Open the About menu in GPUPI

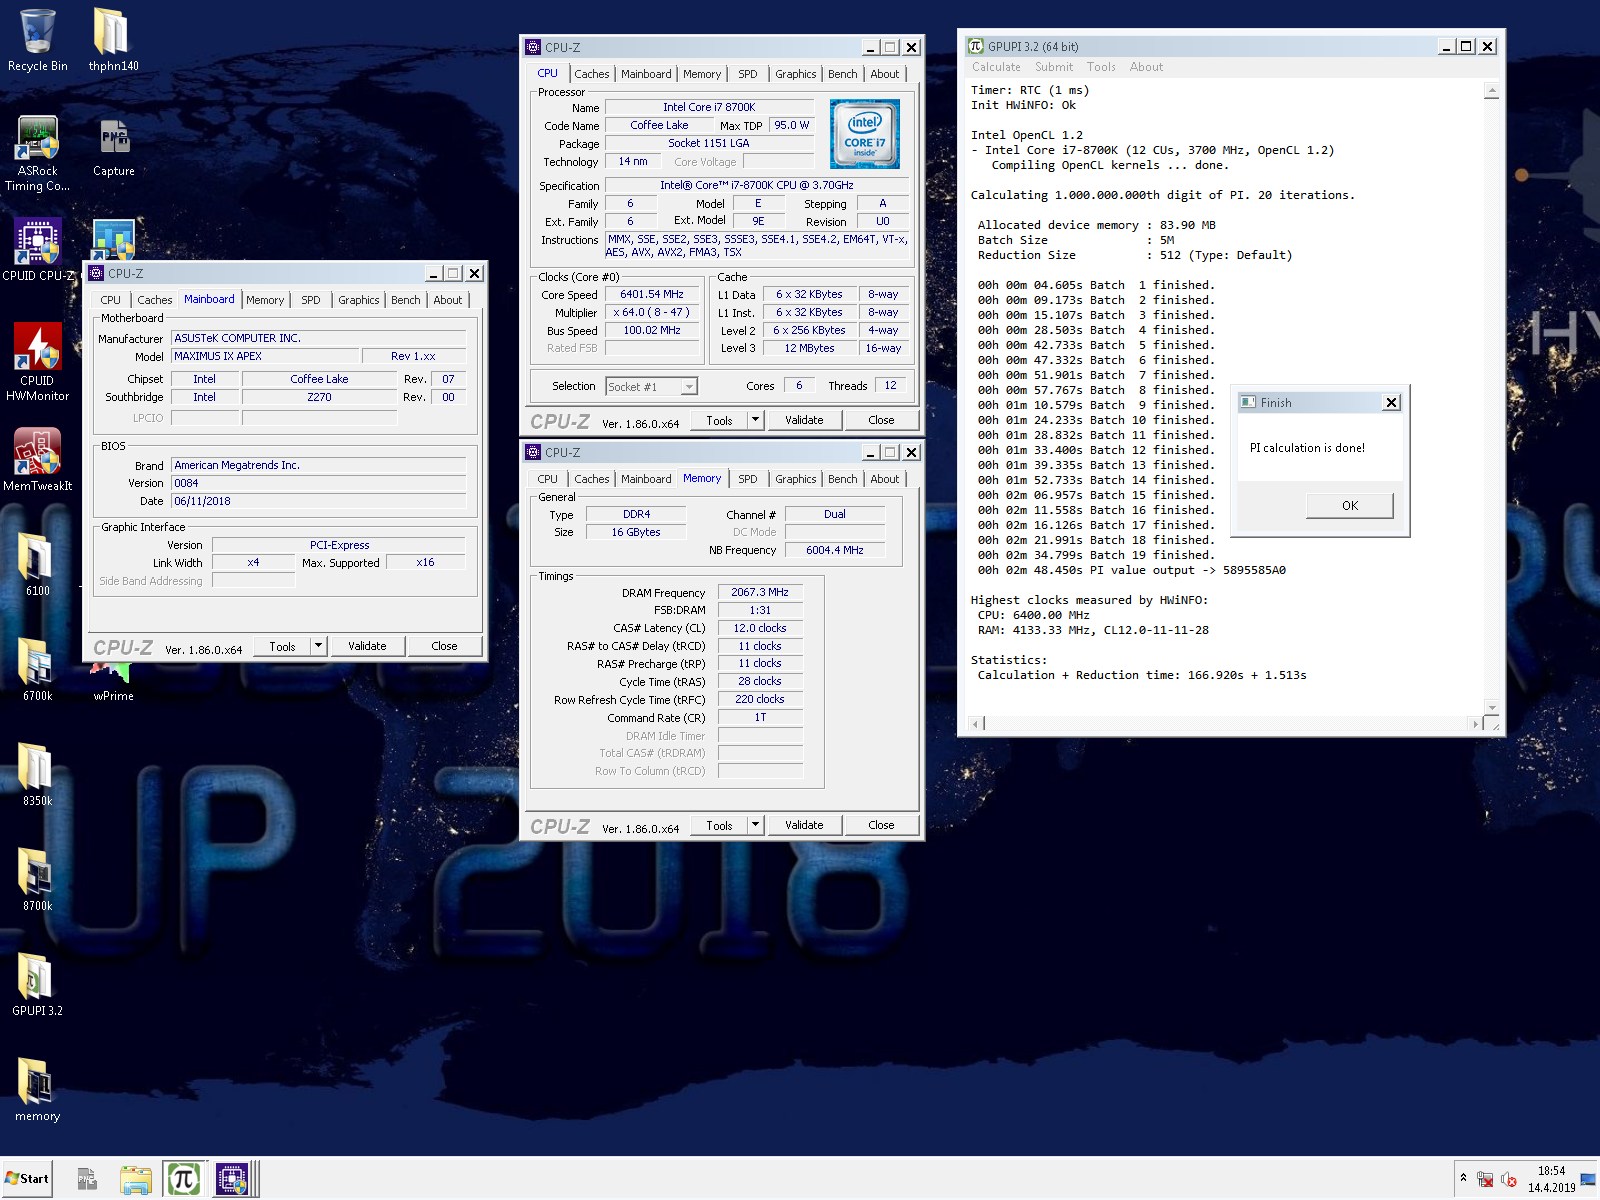tap(1146, 67)
